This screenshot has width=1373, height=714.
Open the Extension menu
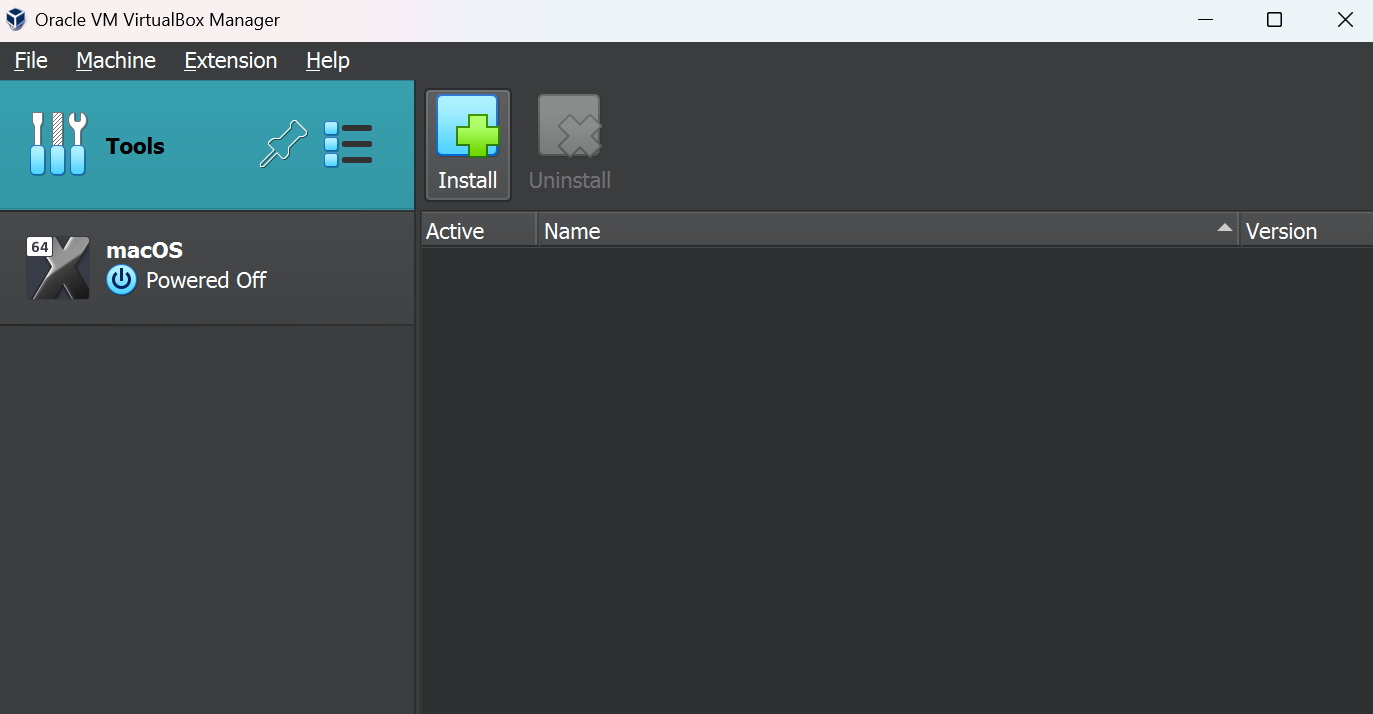(x=230, y=60)
